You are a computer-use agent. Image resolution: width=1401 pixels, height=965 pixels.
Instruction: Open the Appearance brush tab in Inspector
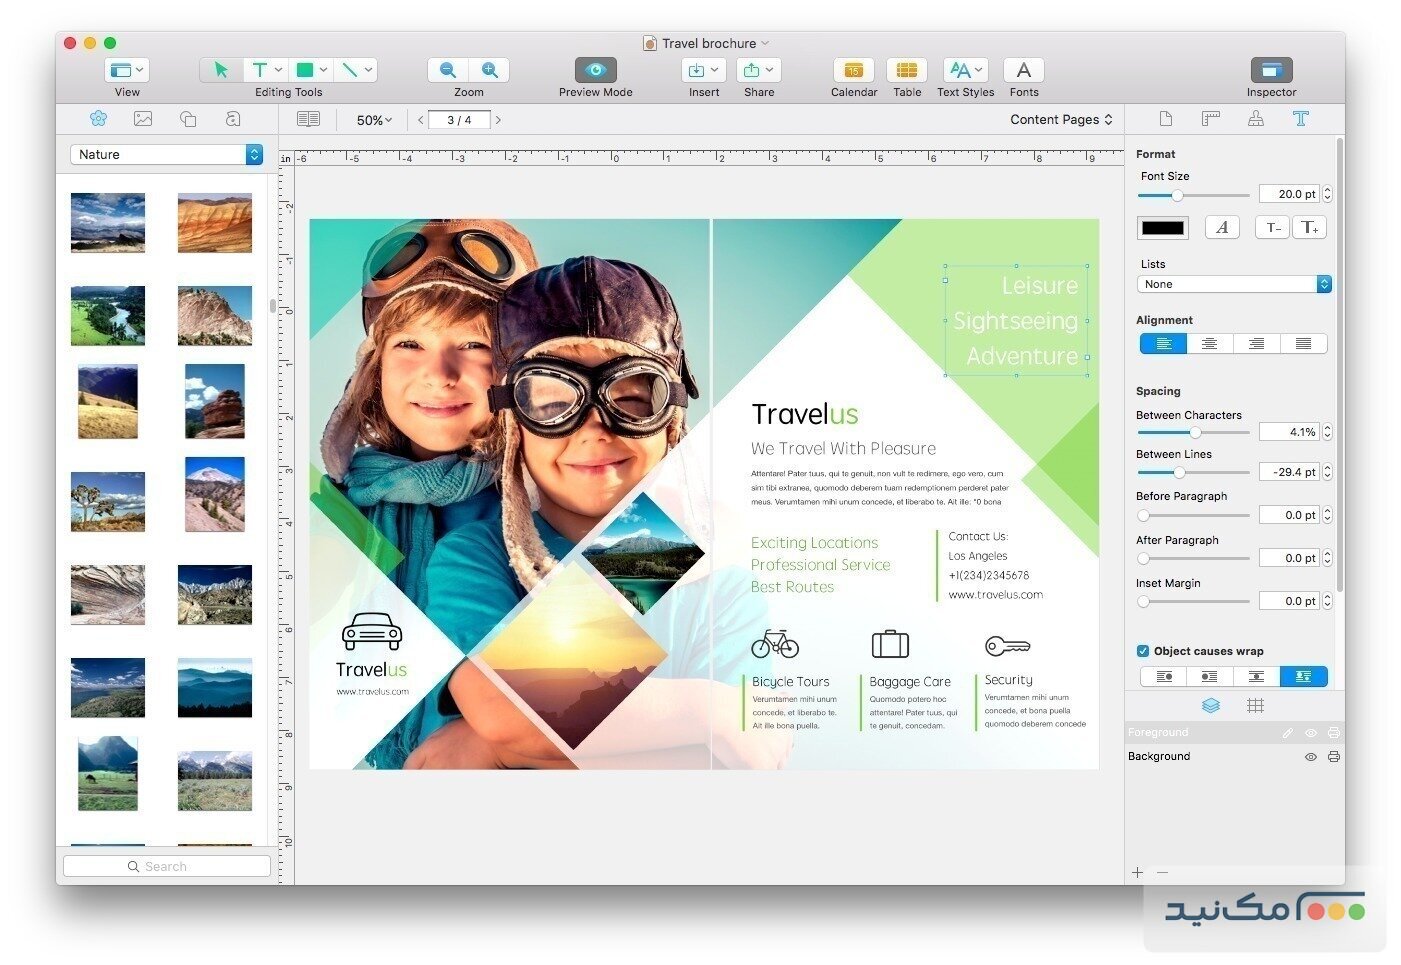(x=1255, y=118)
